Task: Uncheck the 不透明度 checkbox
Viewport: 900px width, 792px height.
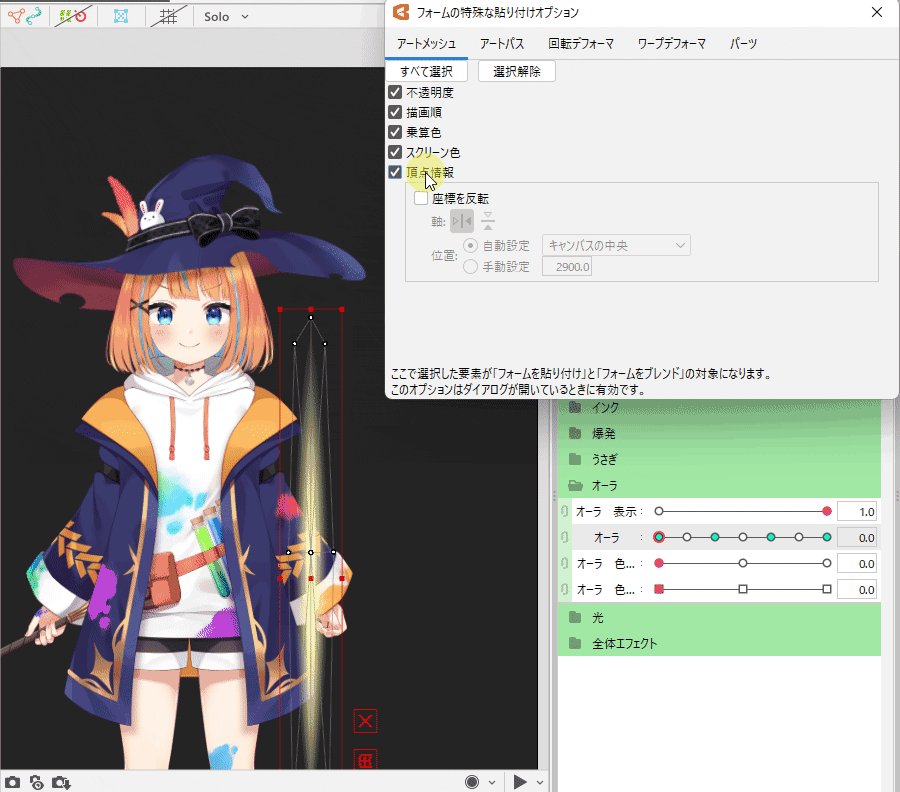Action: 395,92
